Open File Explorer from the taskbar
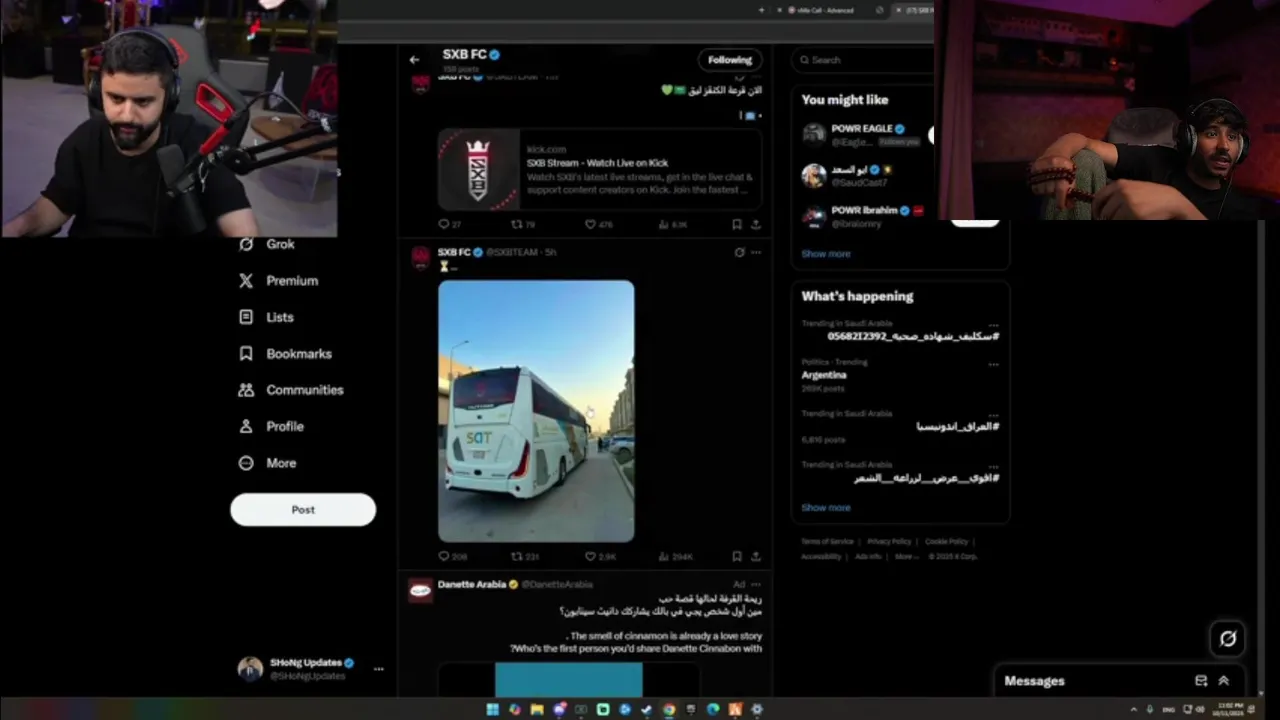Screen dimensions: 1280x720 pos(537,710)
